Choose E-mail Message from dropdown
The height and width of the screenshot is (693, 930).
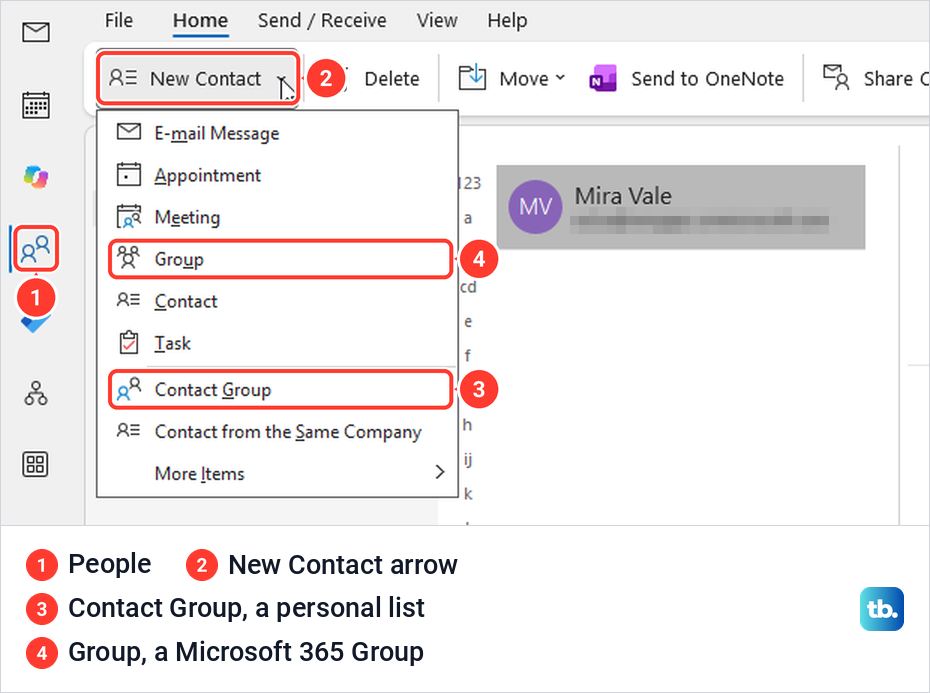pos(278,133)
